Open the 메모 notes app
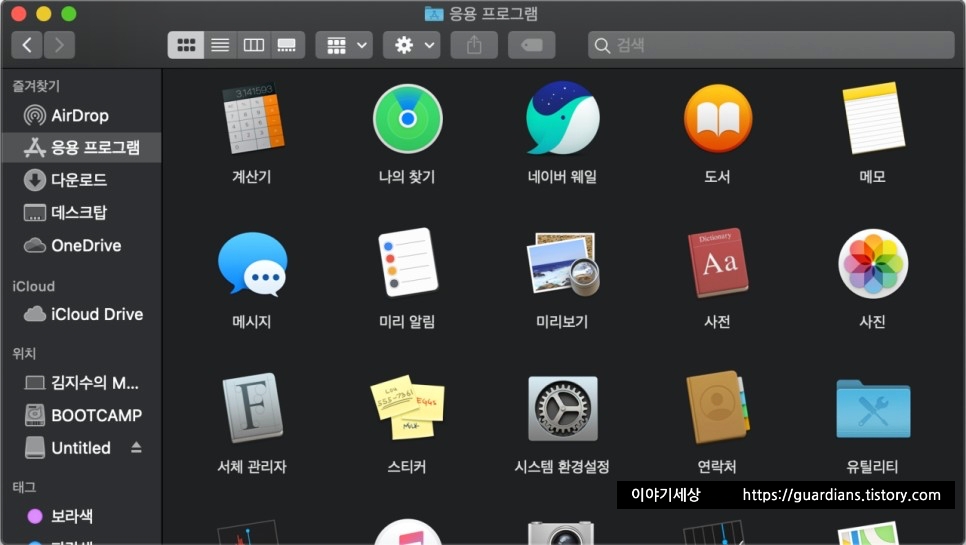The width and height of the screenshot is (966, 545). [873, 118]
